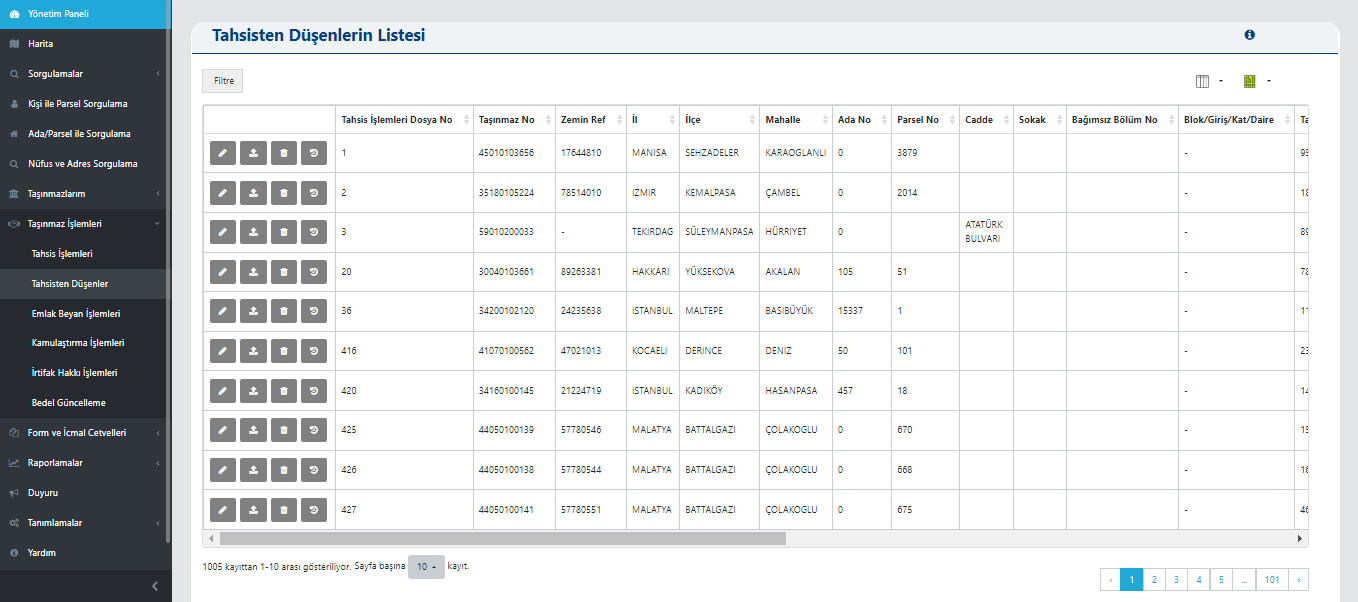Click the Filtre button
Image resolution: width=1358 pixels, height=602 pixels.
pos(222,81)
